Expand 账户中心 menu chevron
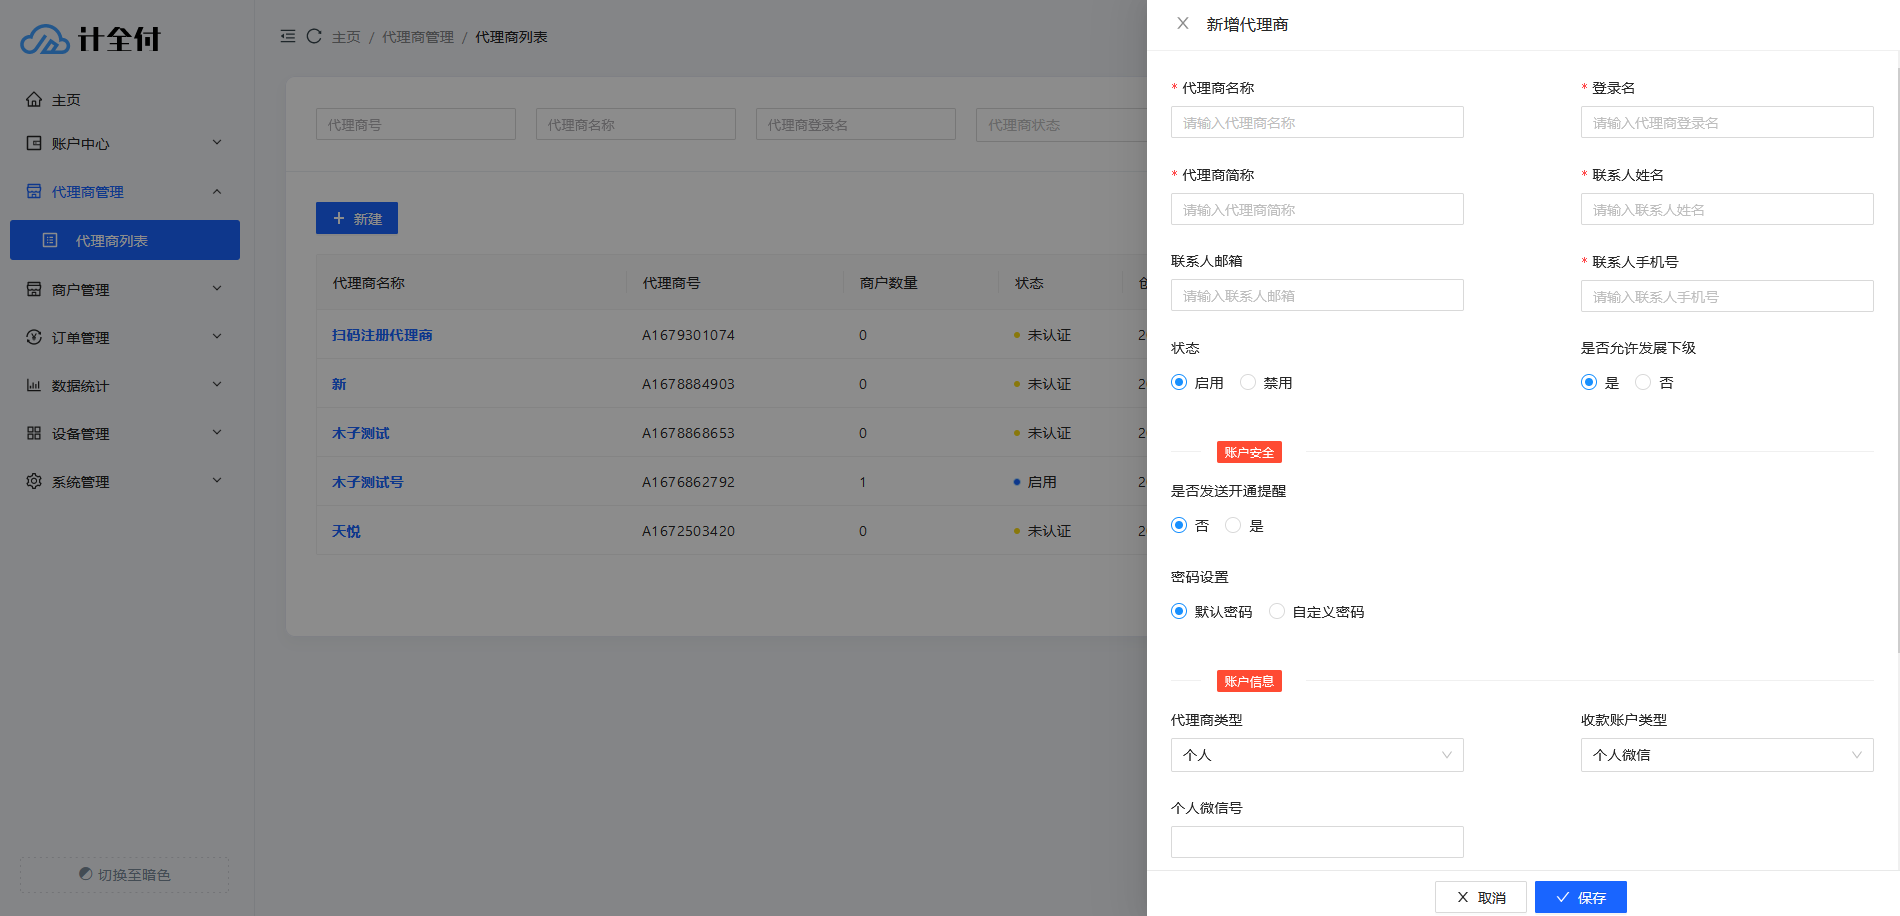Viewport: 1900px width, 916px height. (217, 143)
